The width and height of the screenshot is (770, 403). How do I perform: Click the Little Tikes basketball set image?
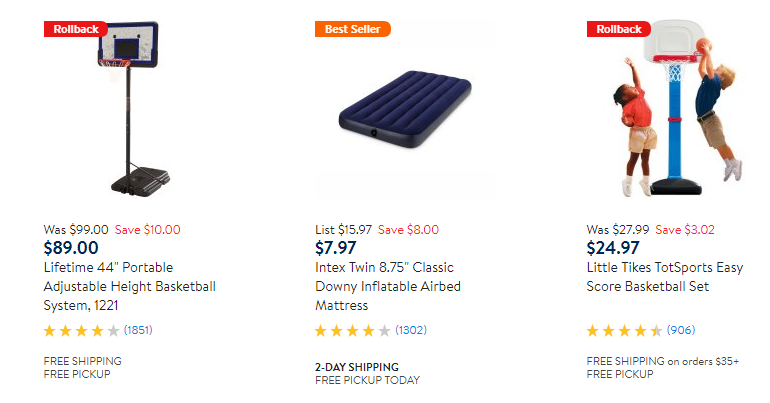[x=677, y=112]
